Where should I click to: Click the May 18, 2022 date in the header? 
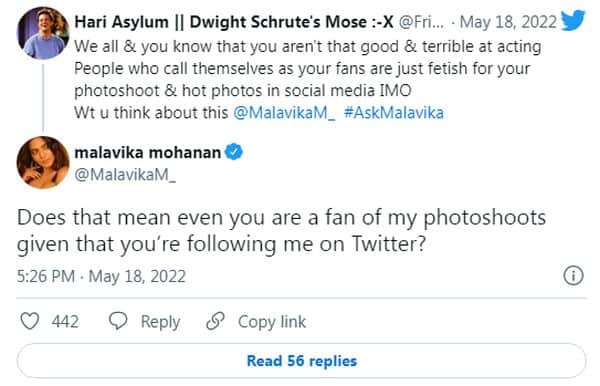click(x=508, y=22)
